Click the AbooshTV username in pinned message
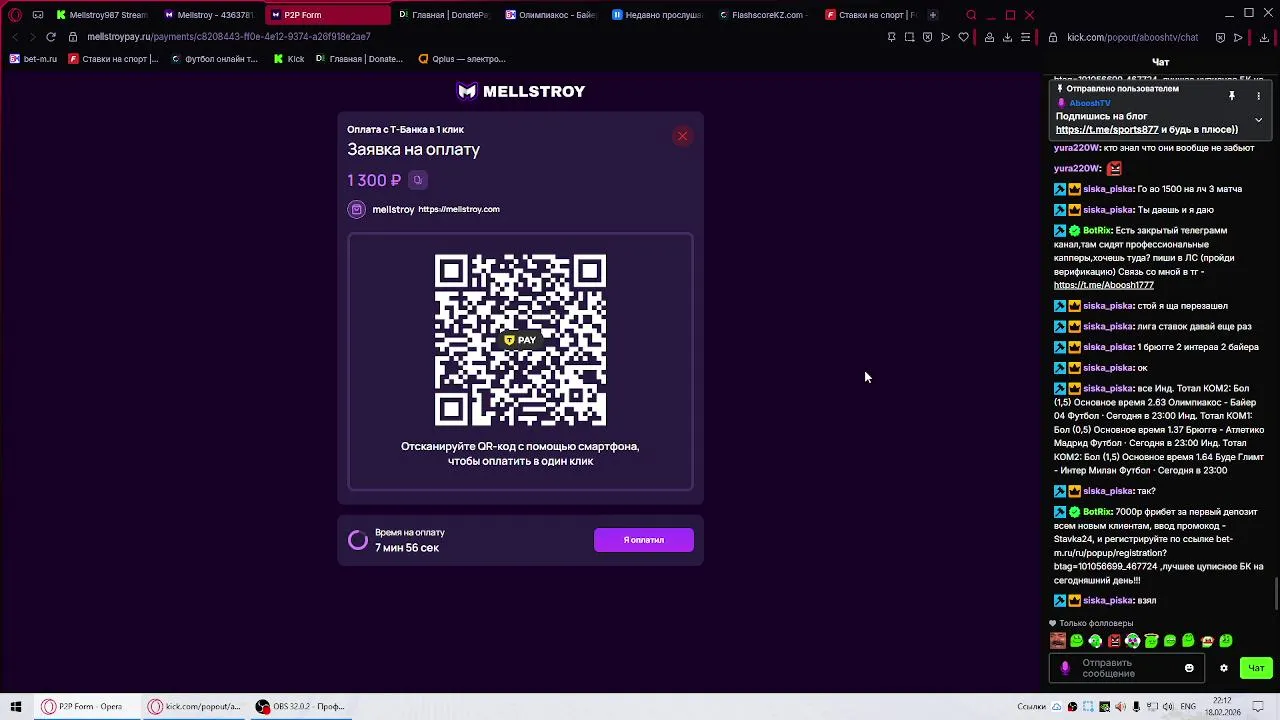Screen dimensions: 1280x720 coord(1090,103)
